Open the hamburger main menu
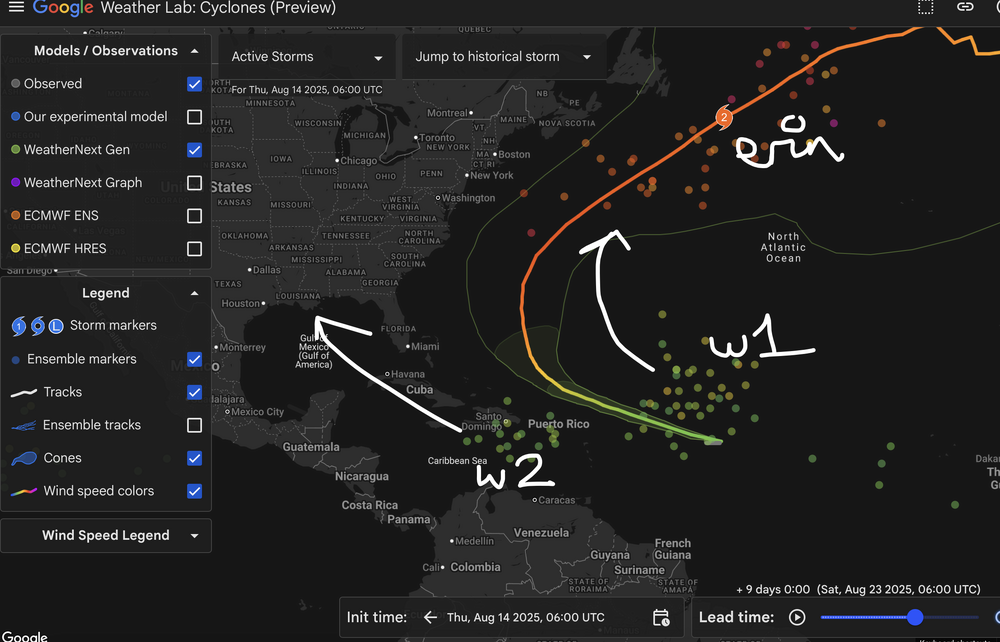The width and height of the screenshot is (1000, 642). point(16,7)
